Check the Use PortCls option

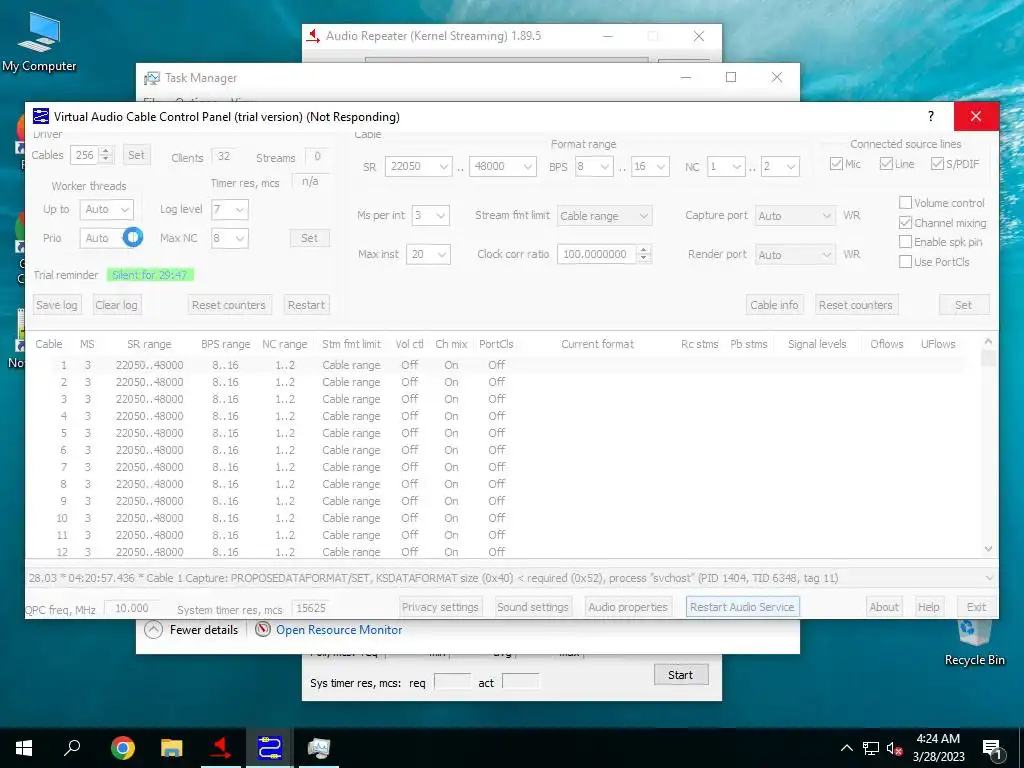905,262
